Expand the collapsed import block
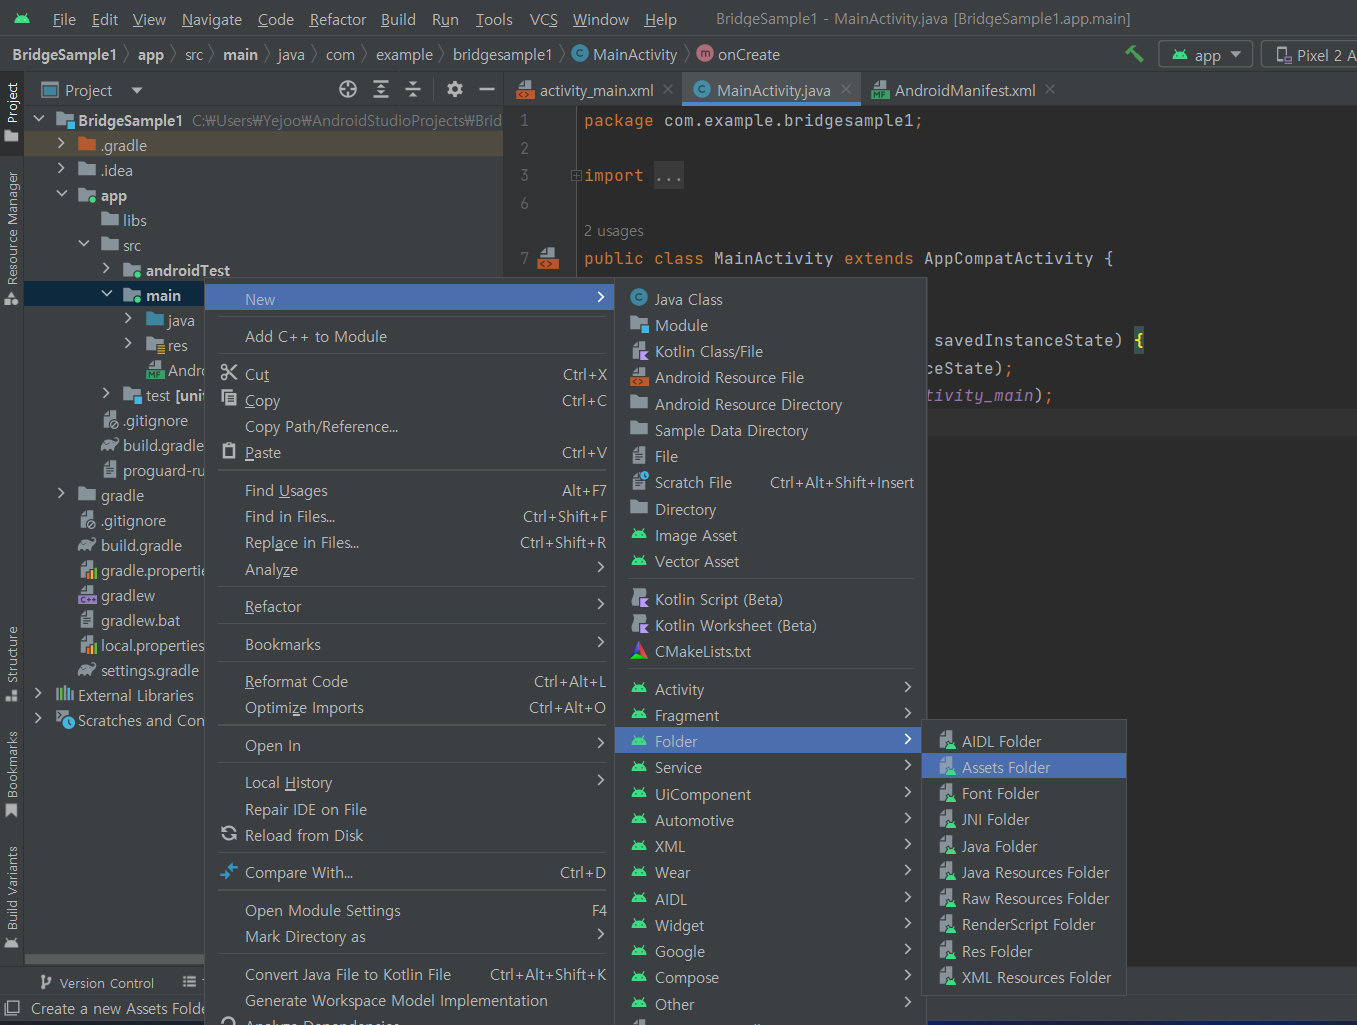This screenshot has width=1357, height=1025. pyautogui.click(x=576, y=176)
